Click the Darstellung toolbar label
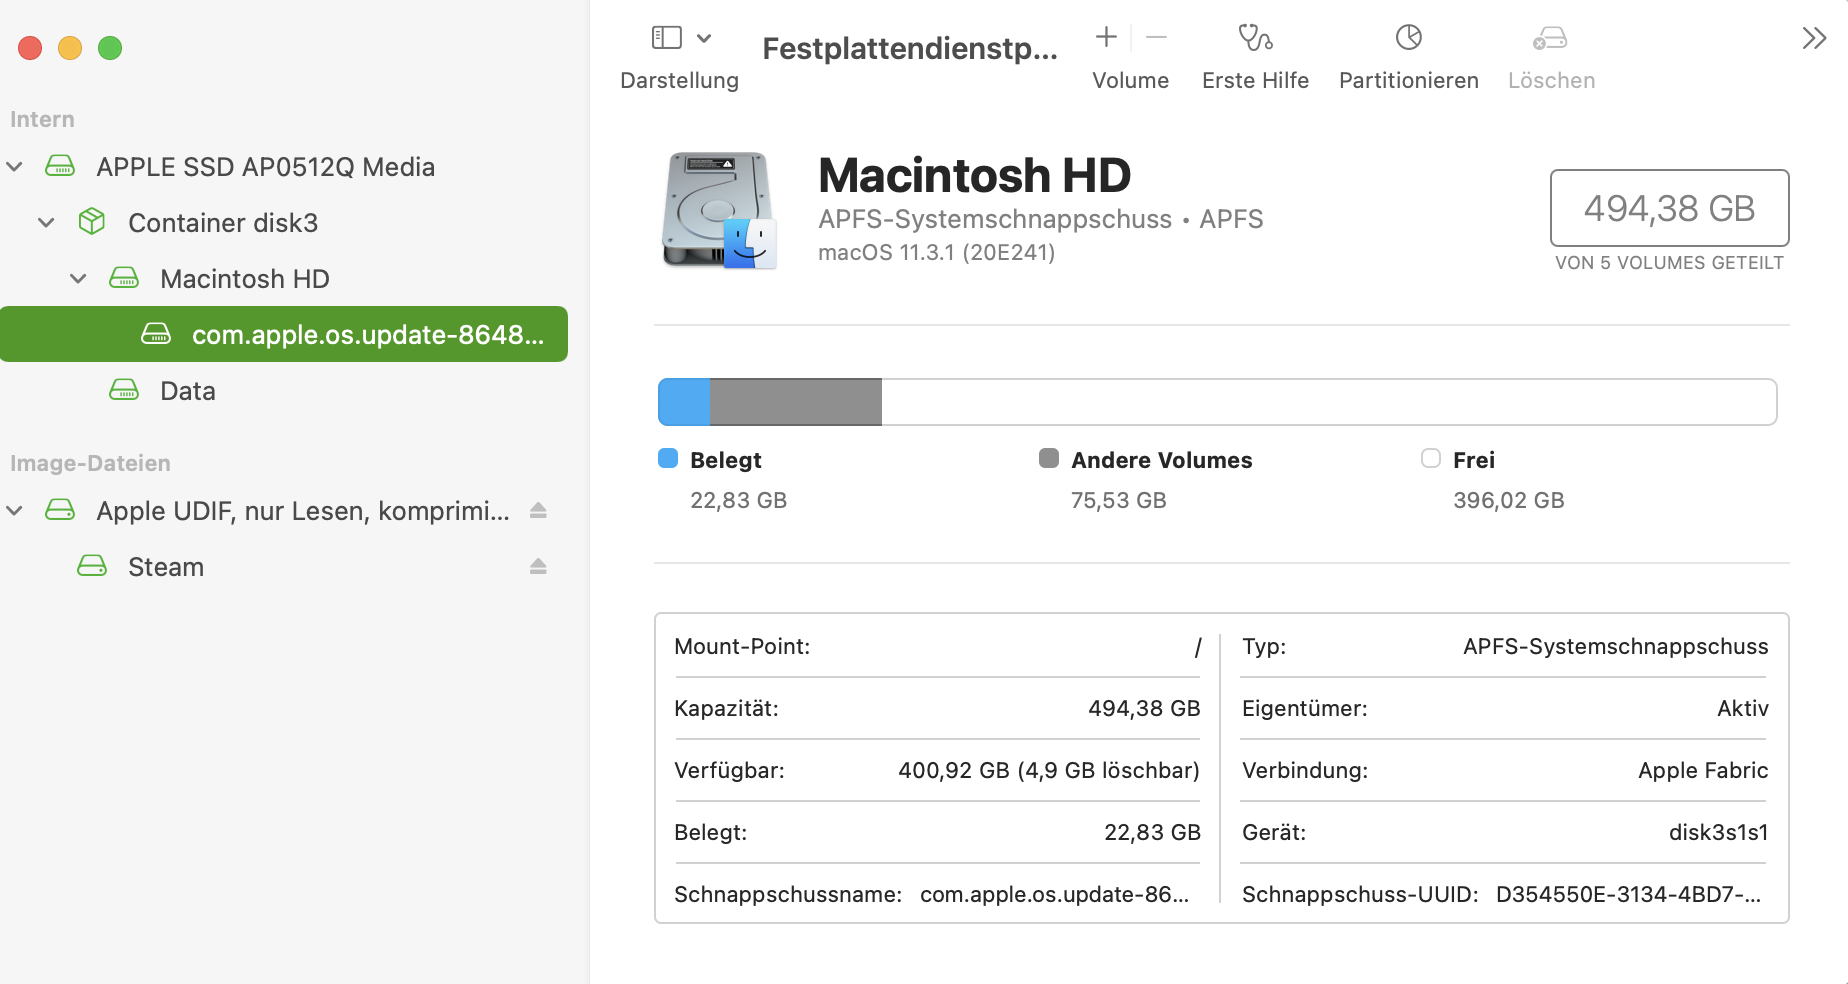The width and height of the screenshot is (1848, 984). (680, 81)
